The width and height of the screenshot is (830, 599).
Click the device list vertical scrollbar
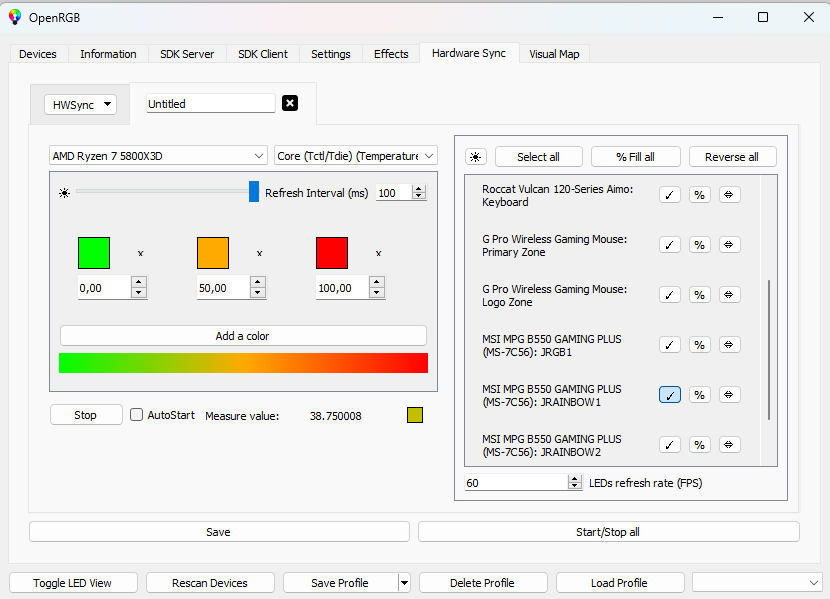coord(769,350)
